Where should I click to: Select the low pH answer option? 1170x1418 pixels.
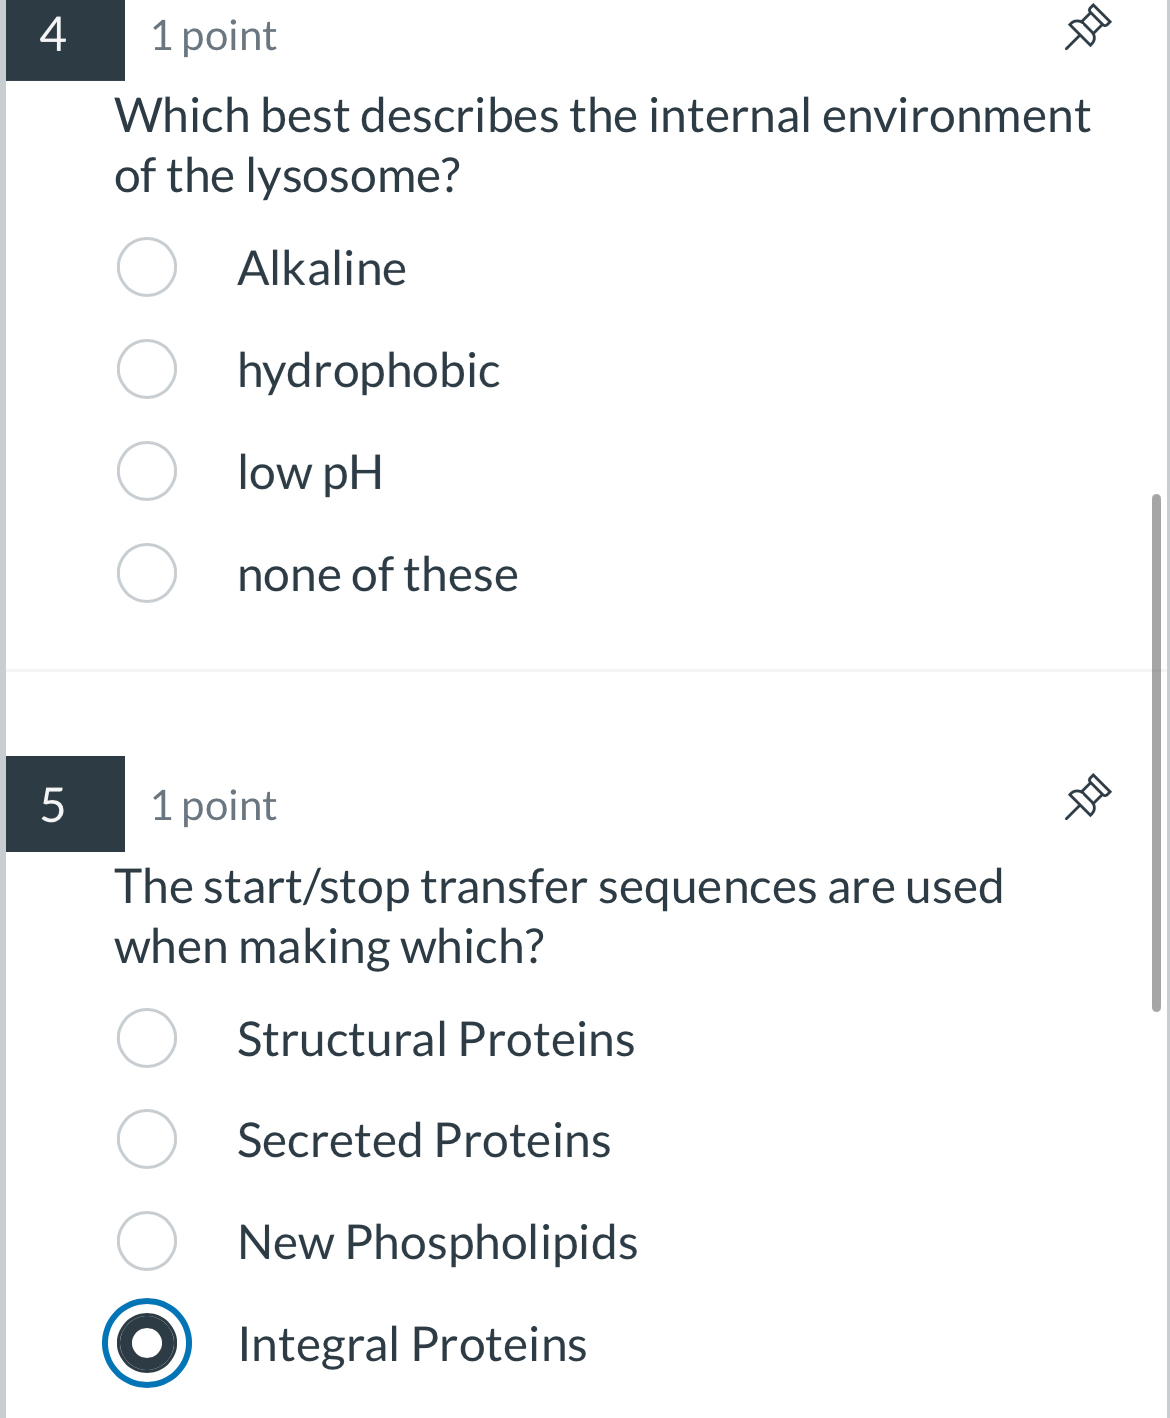(x=146, y=471)
